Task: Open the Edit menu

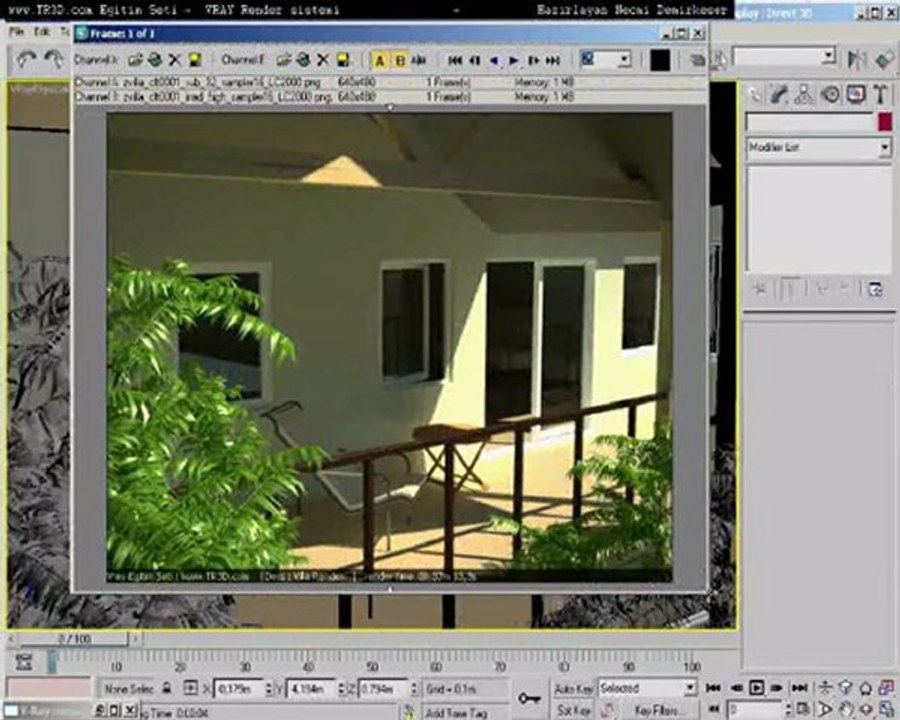Action: pyautogui.click(x=42, y=32)
